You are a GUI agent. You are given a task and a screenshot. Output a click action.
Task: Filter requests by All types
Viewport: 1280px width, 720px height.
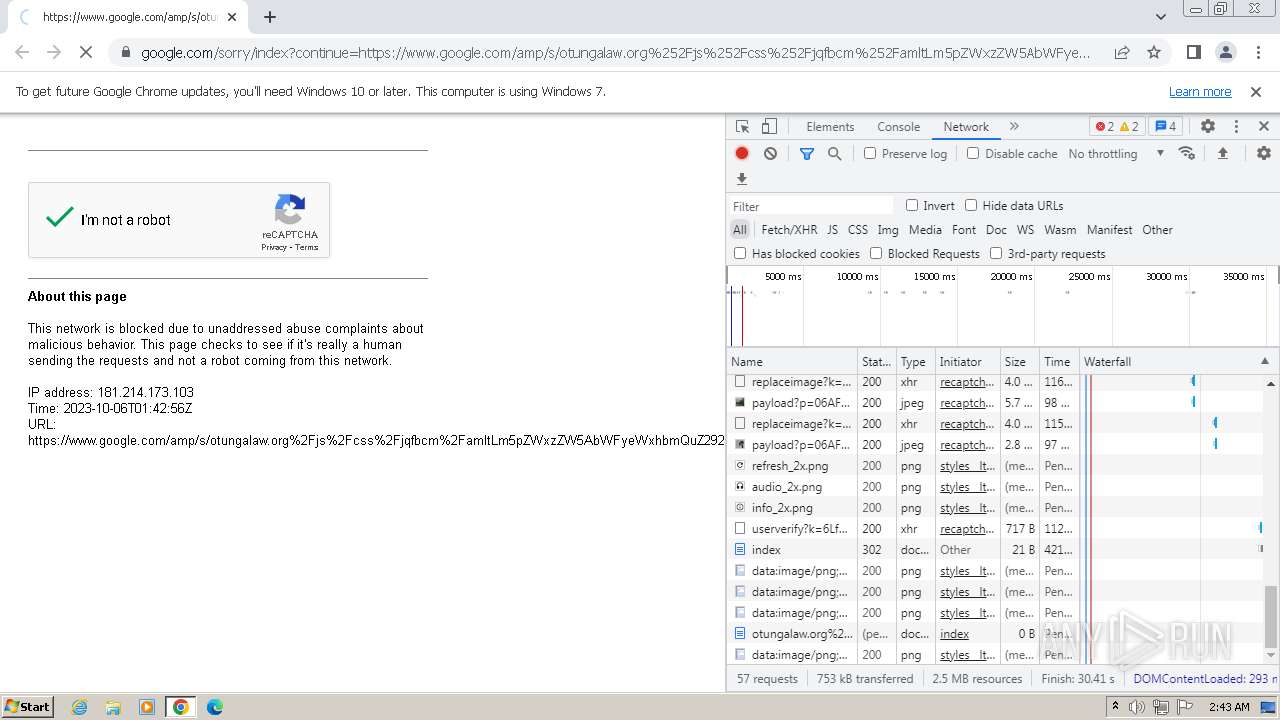(x=740, y=229)
